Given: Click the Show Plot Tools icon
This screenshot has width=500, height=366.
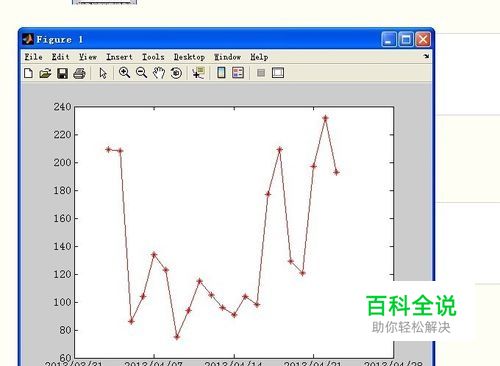Looking at the screenshot, I should pos(278,73).
